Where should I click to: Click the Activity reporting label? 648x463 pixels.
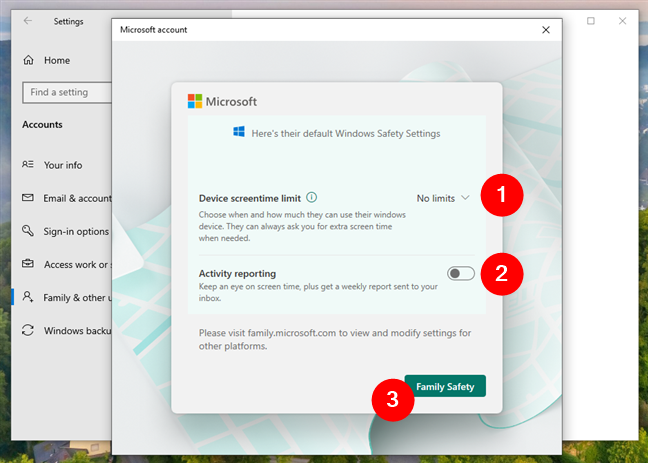237,274
